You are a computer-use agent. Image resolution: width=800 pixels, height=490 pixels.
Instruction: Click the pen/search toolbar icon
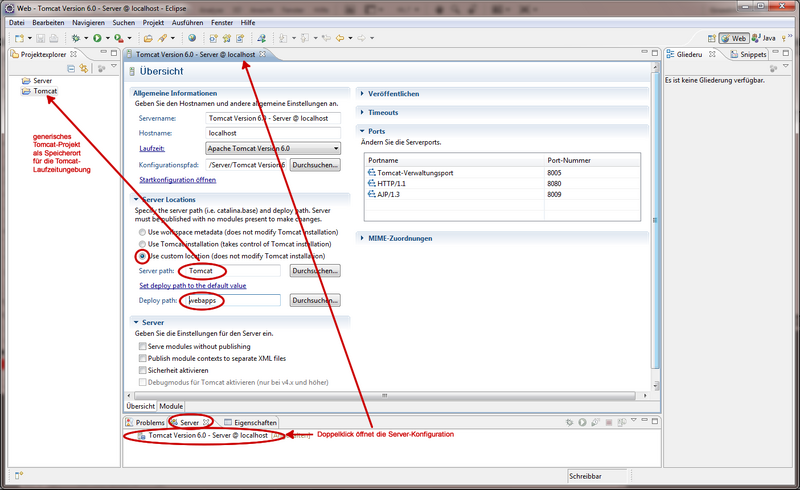point(162,38)
